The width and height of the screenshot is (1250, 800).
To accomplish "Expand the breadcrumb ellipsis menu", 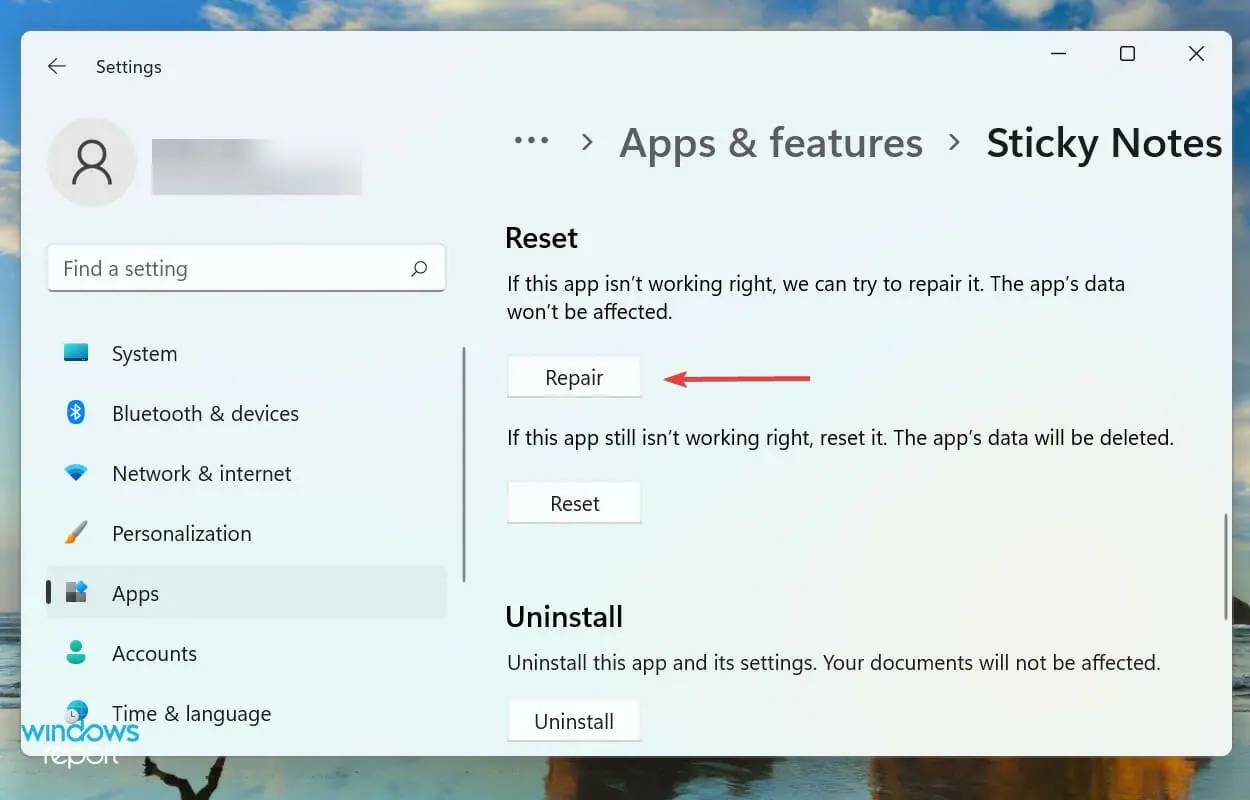I will (x=531, y=142).
